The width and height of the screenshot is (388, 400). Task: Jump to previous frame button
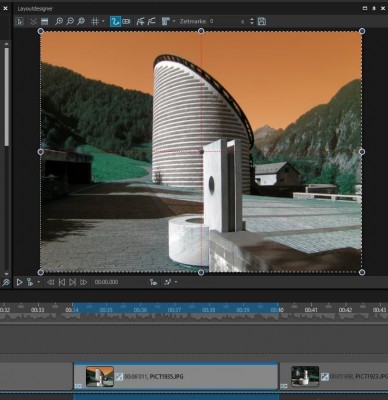(62, 282)
